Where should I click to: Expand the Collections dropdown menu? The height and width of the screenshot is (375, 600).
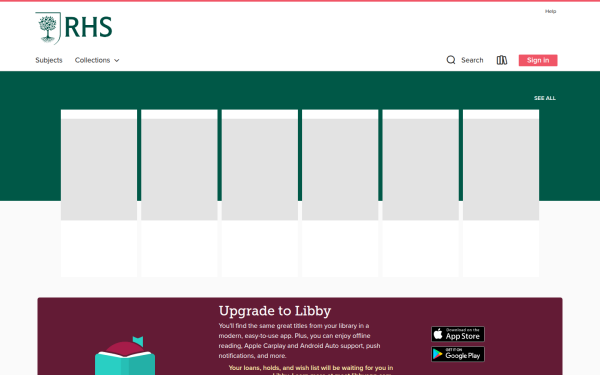pyautogui.click(x=97, y=60)
